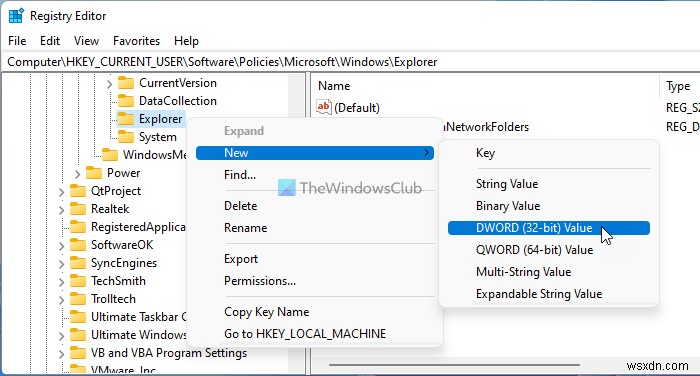Click the CurrentVersion folder icon

point(126,83)
